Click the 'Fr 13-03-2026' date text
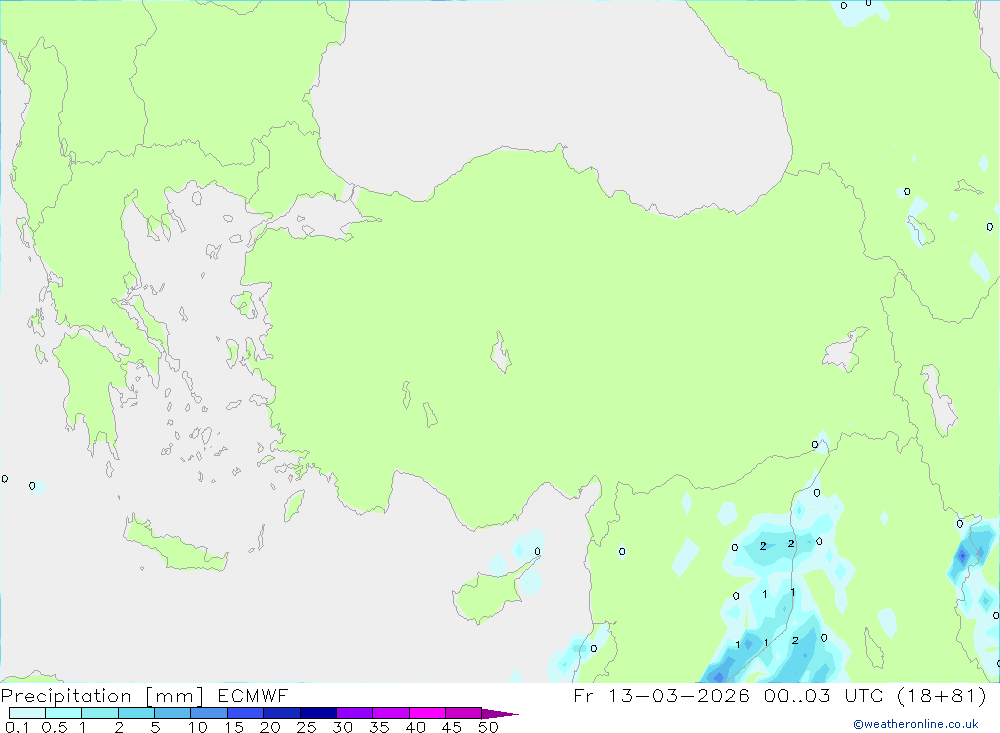Screen dimensions: 1000x733 pos(661,695)
